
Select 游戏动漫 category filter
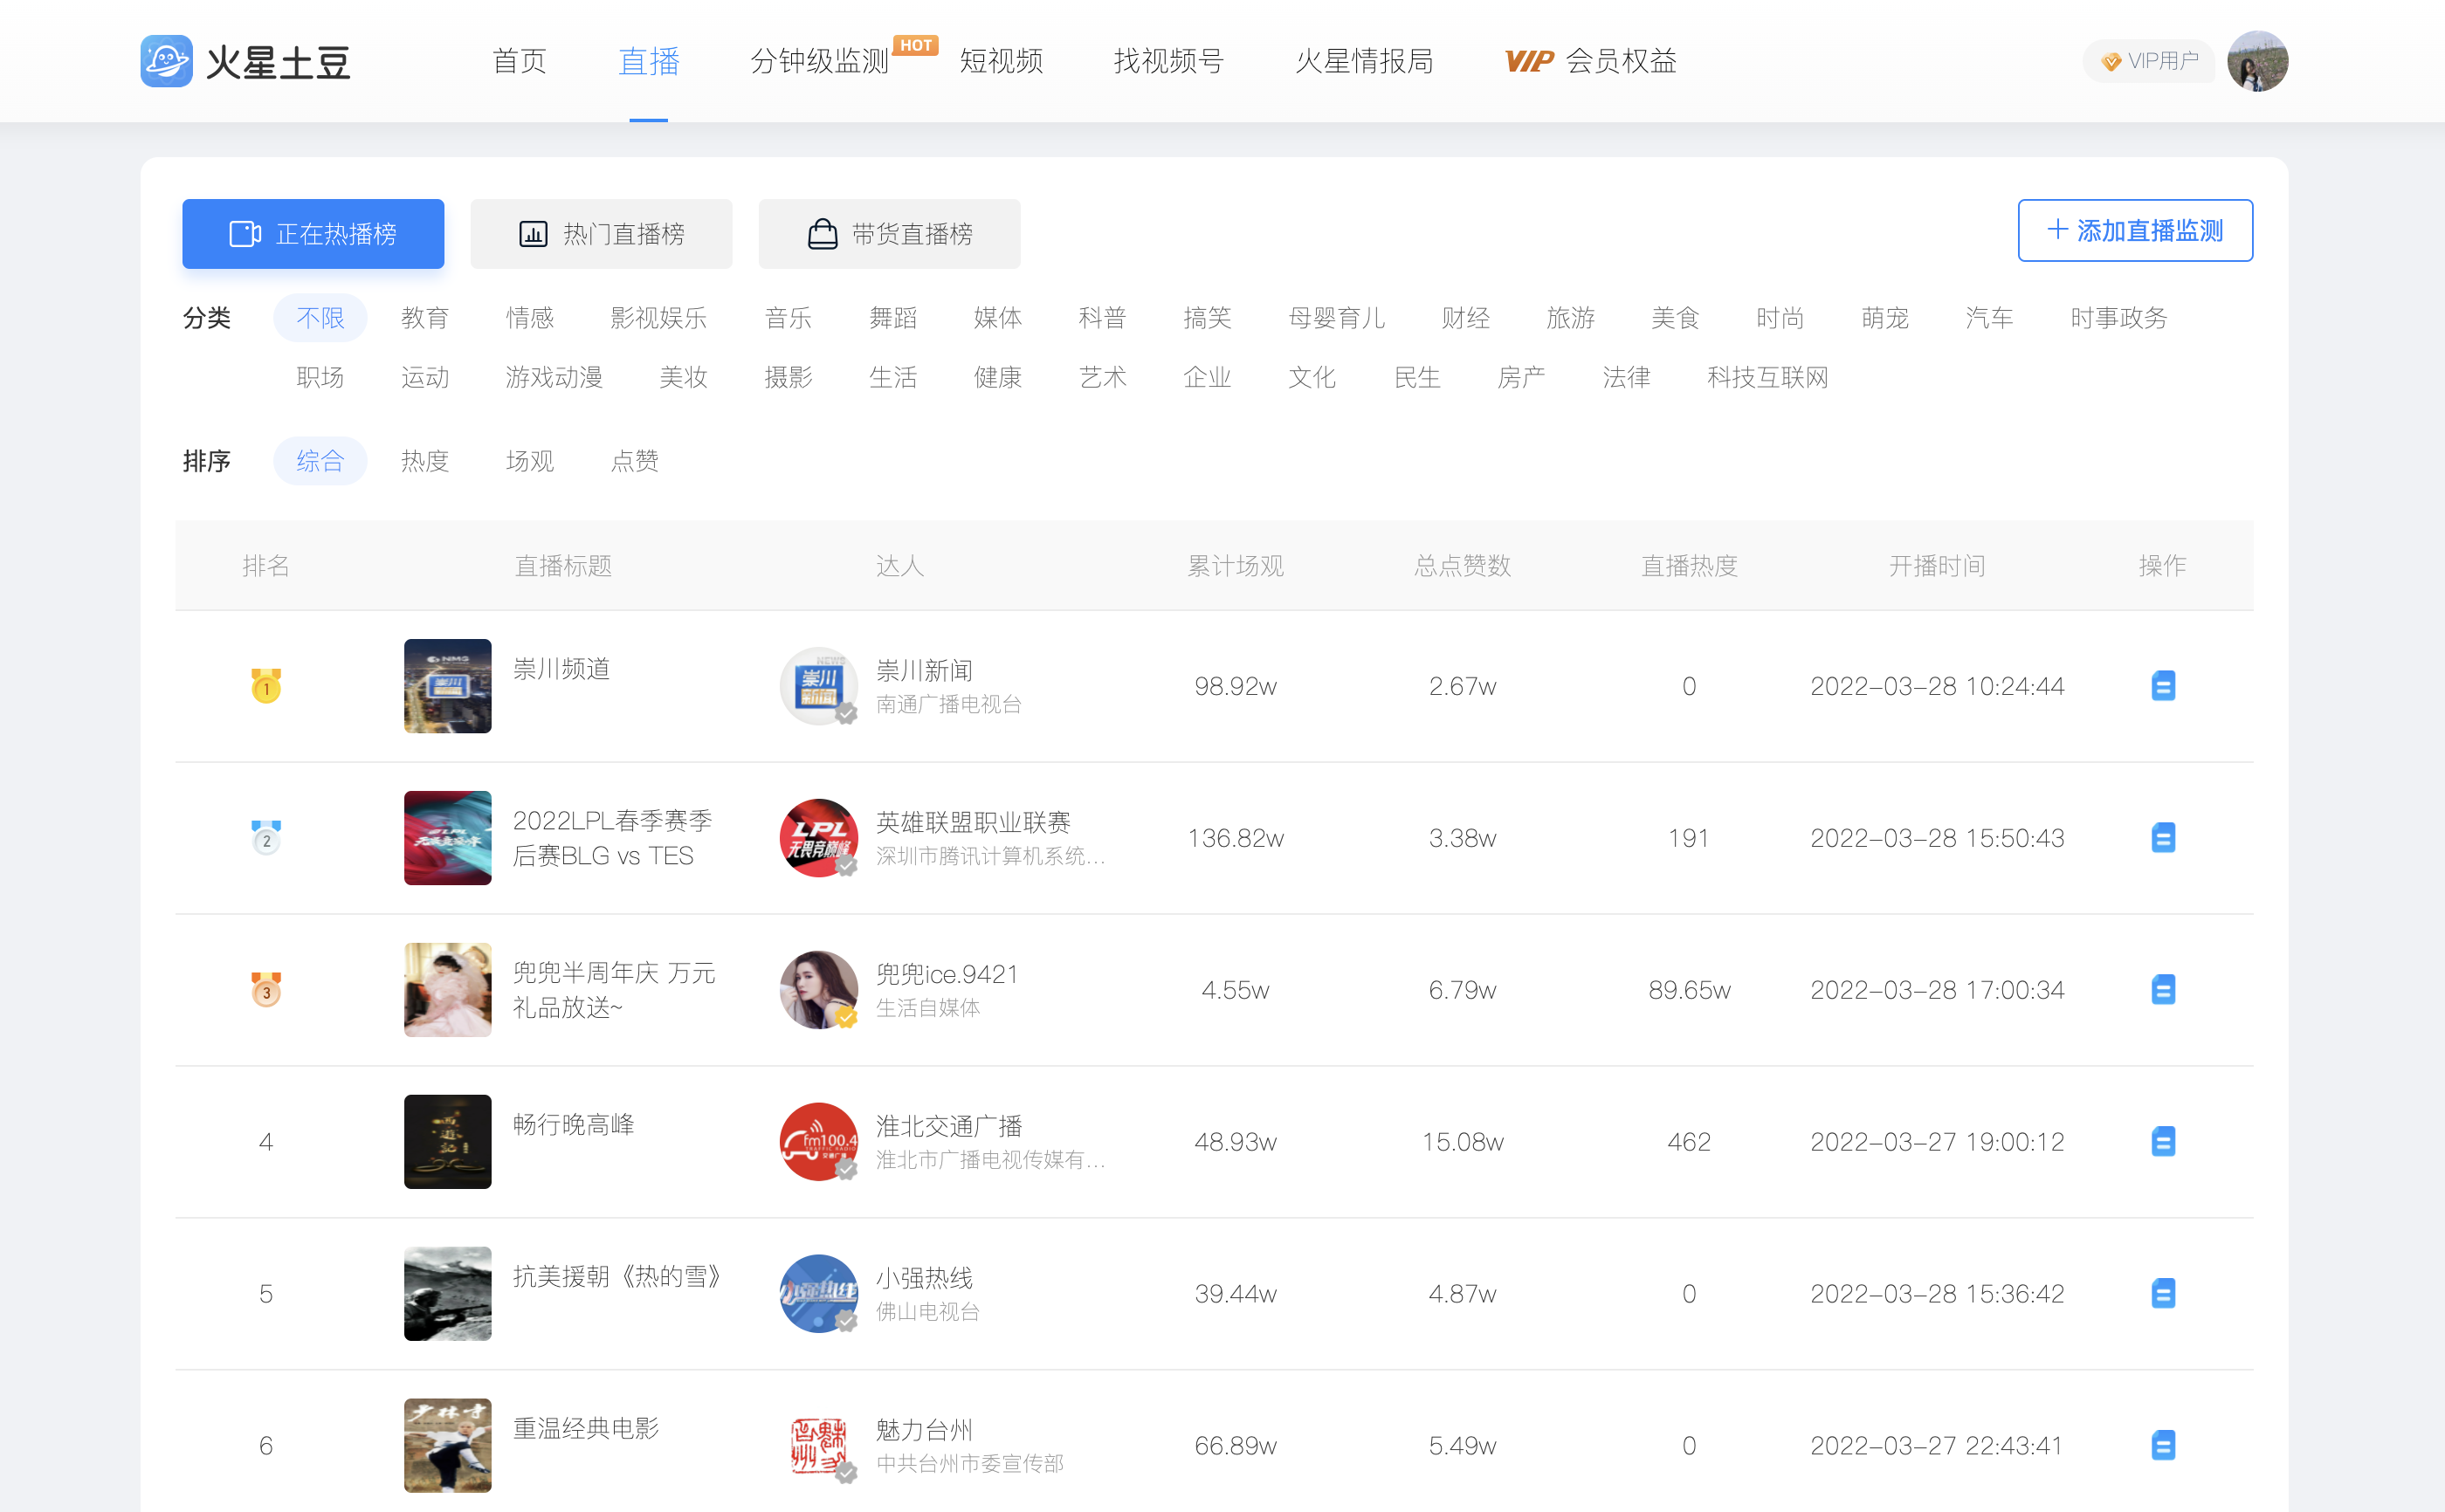tap(554, 377)
